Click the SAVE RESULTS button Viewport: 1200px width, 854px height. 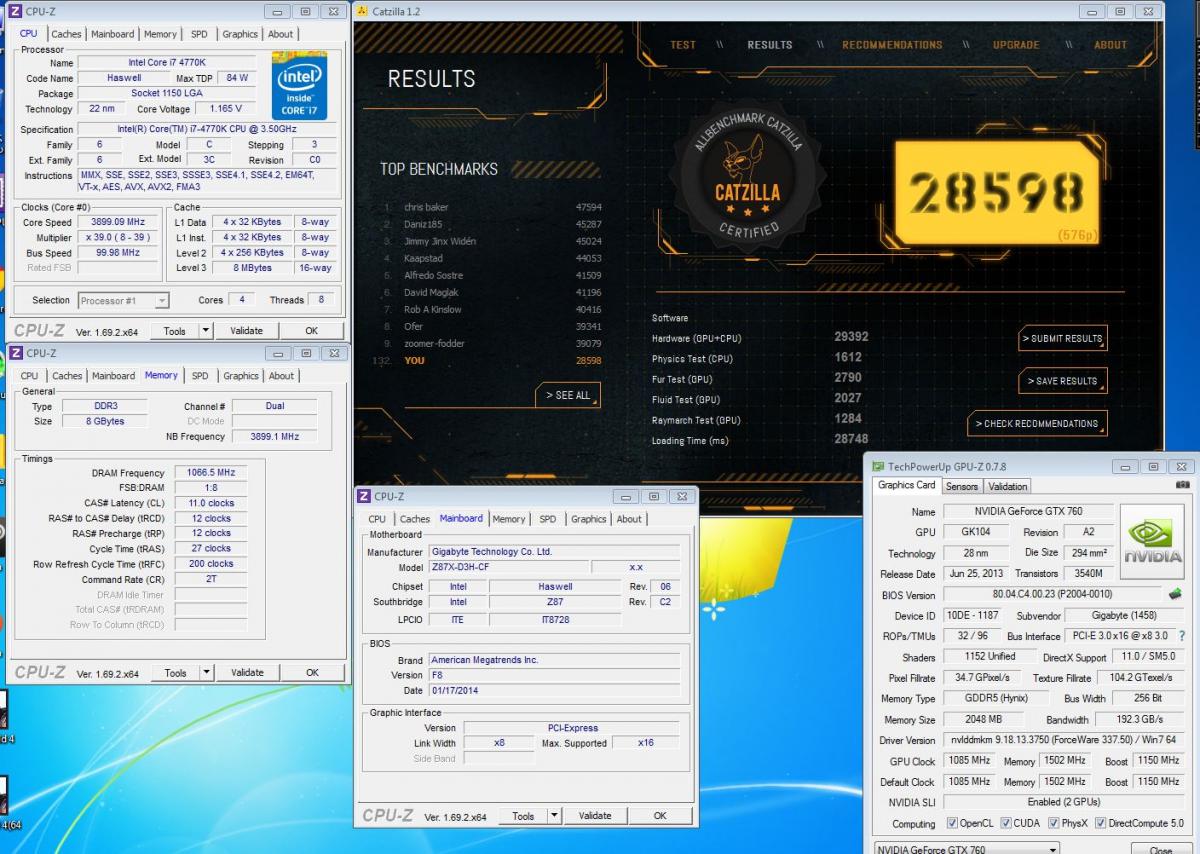pyautogui.click(x=1062, y=380)
